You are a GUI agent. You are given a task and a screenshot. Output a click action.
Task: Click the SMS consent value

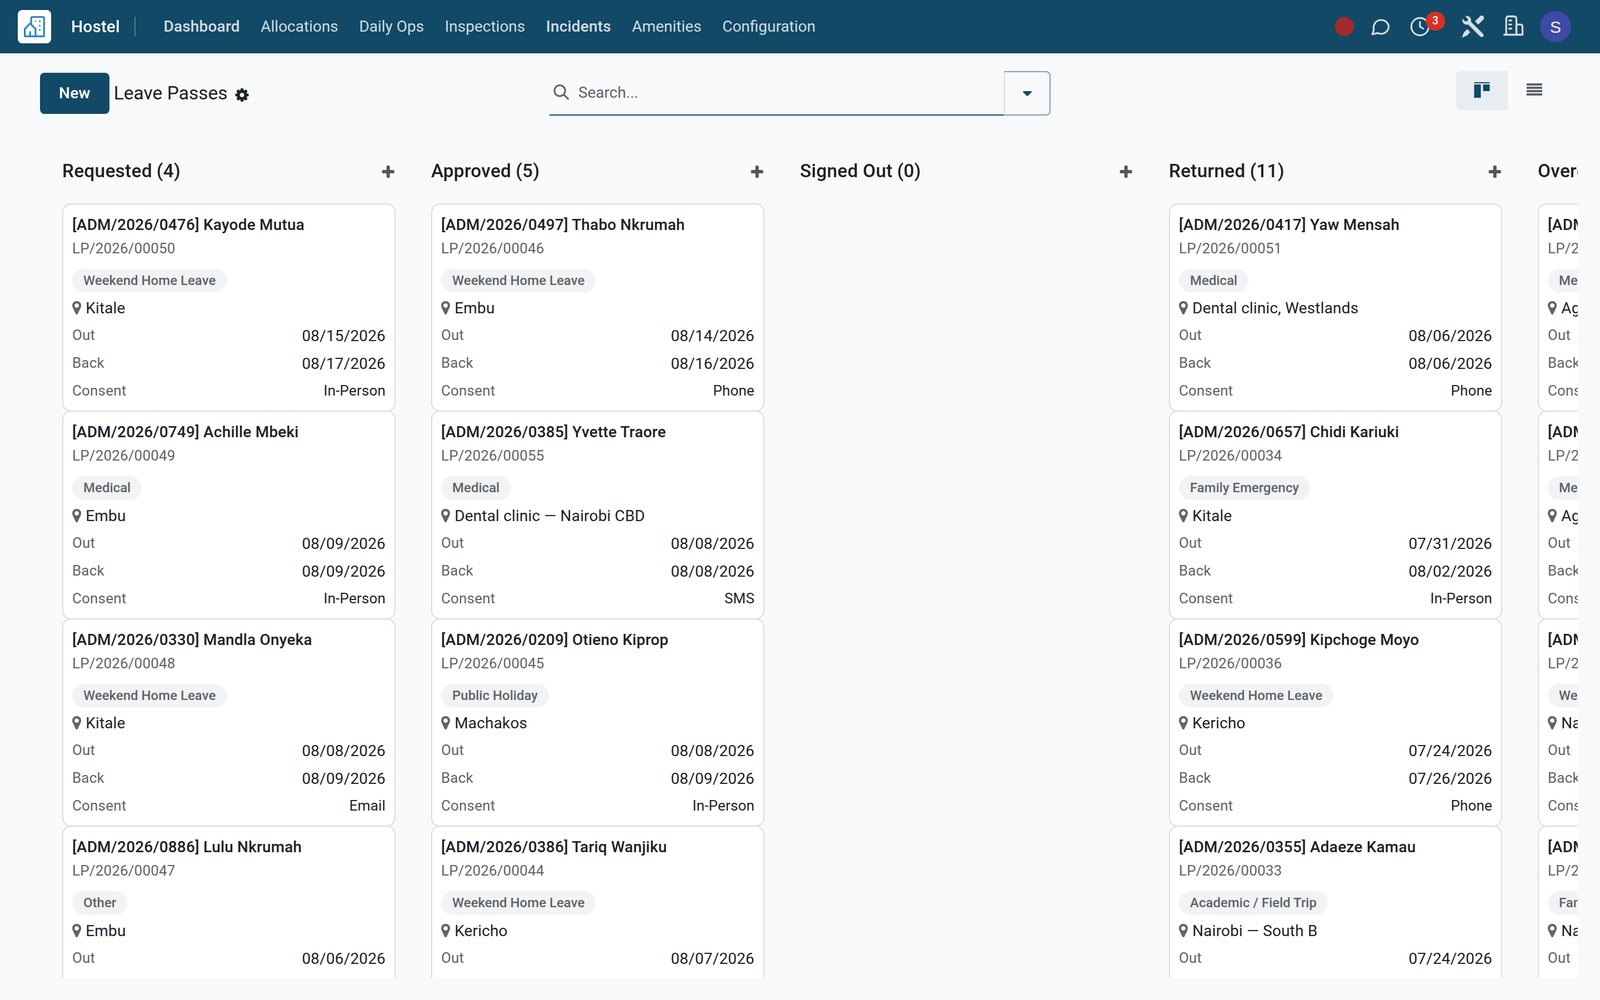click(x=739, y=599)
